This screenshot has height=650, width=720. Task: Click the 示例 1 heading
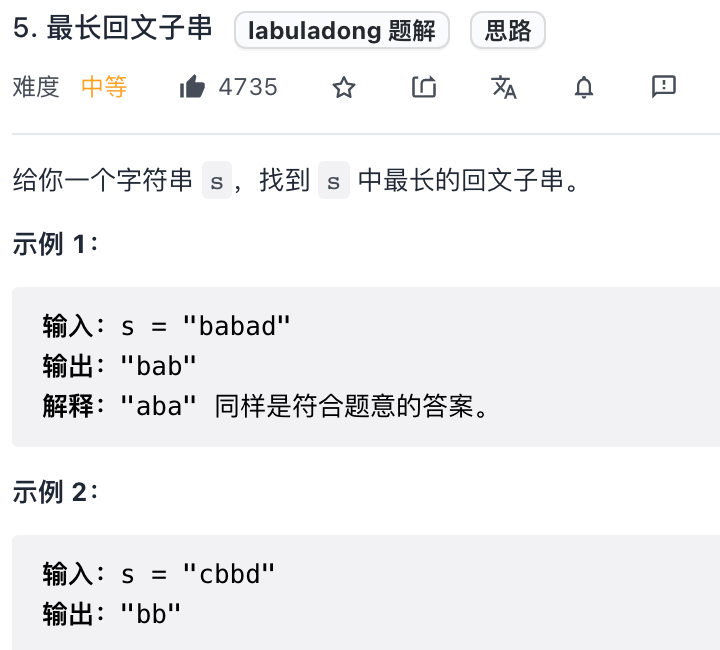(56, 244)
